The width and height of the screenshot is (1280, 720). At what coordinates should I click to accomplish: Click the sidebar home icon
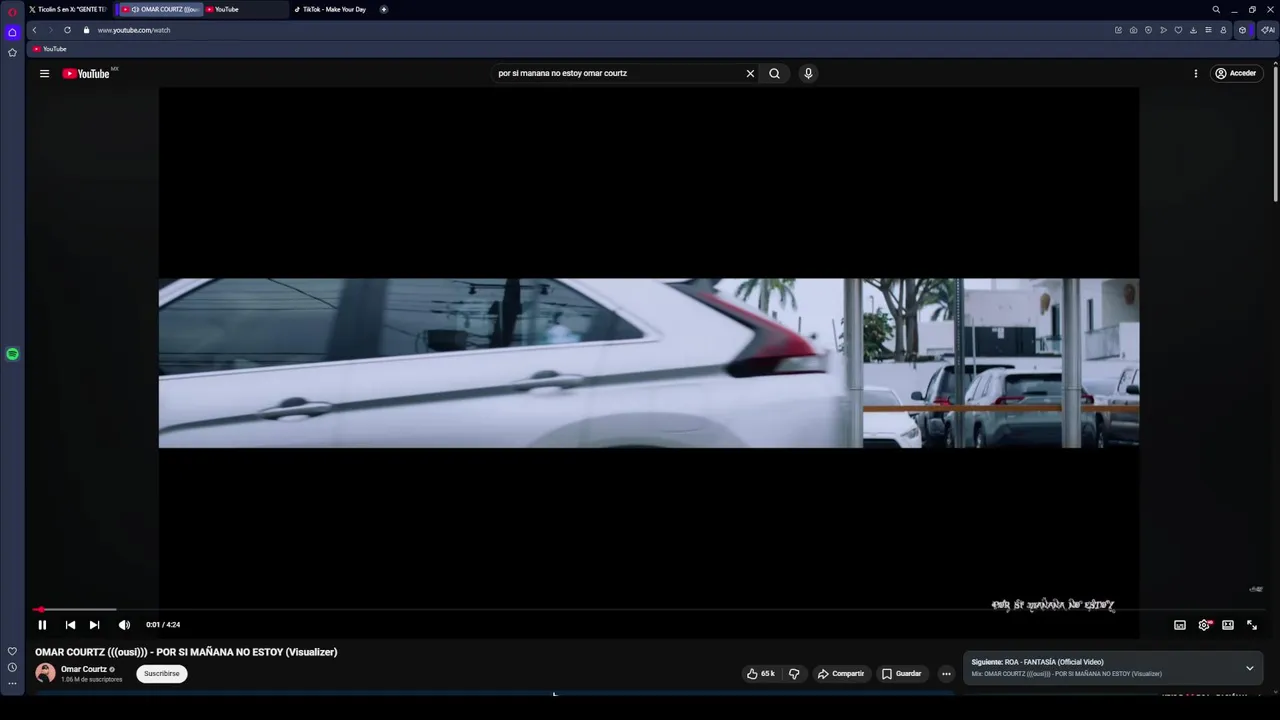pos(12,32)
